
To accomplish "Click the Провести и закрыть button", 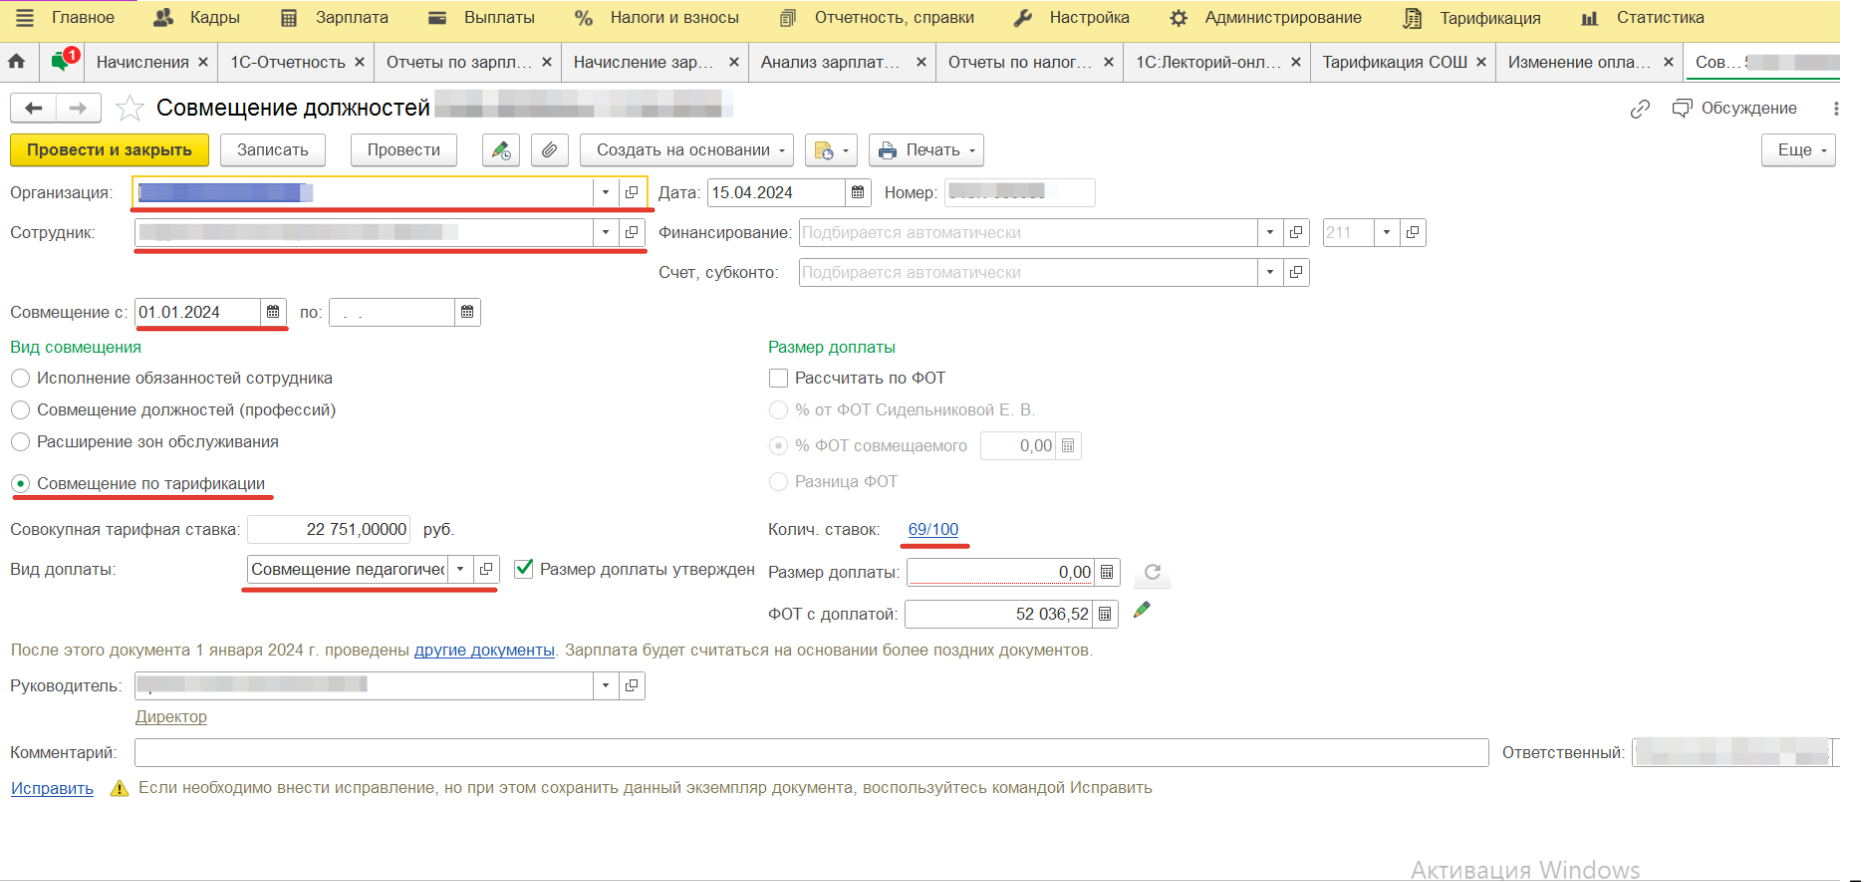I will (x=109, y=150).
